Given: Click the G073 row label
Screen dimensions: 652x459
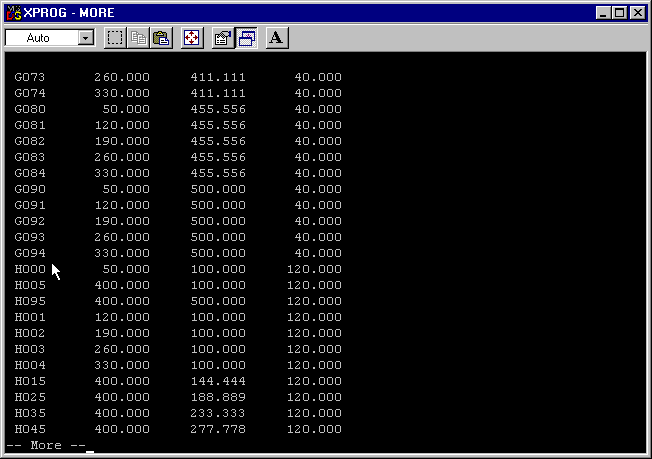Looking at the screenshot, I should [30, 77].
